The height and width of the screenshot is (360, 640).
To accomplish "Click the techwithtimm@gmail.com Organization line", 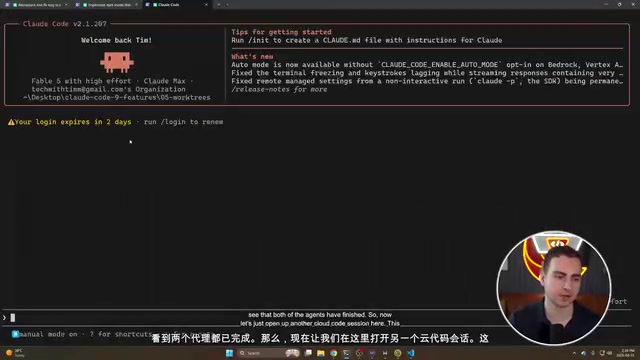I will click(x=109, y=89).
